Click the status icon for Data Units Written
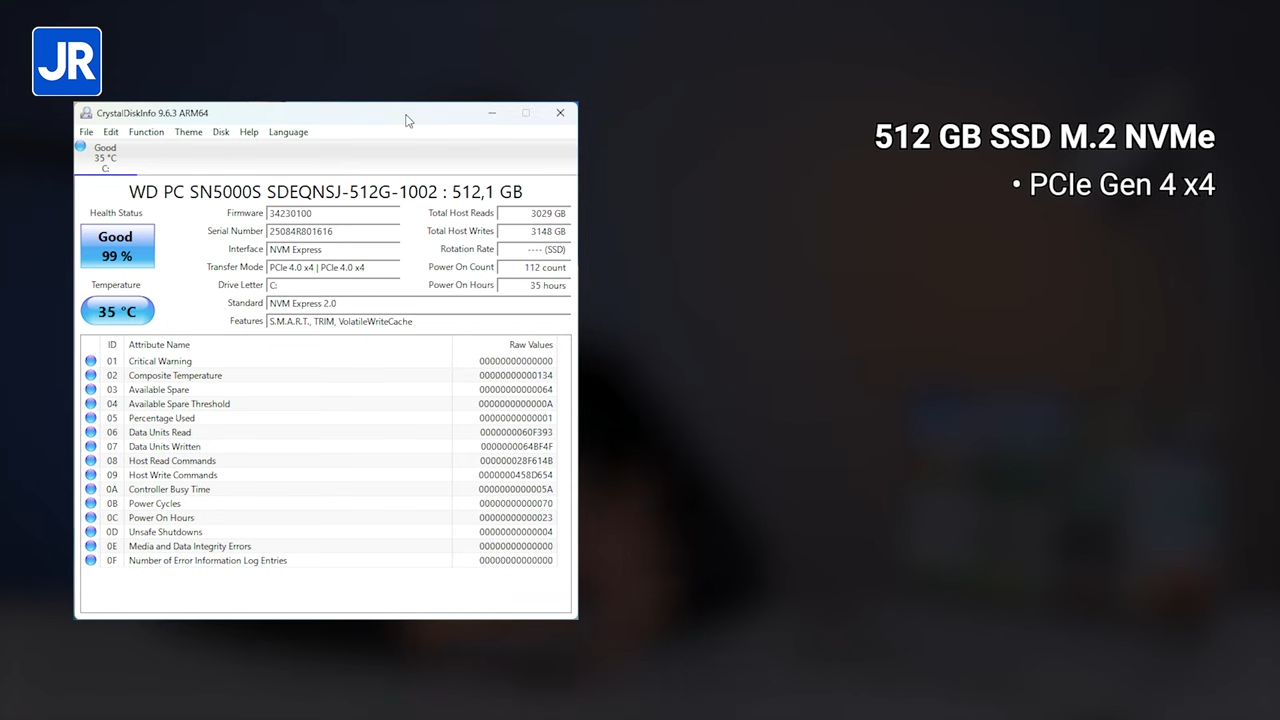Image resolution: width=1280 pixels, height=720 pixels. coord(91,446)
